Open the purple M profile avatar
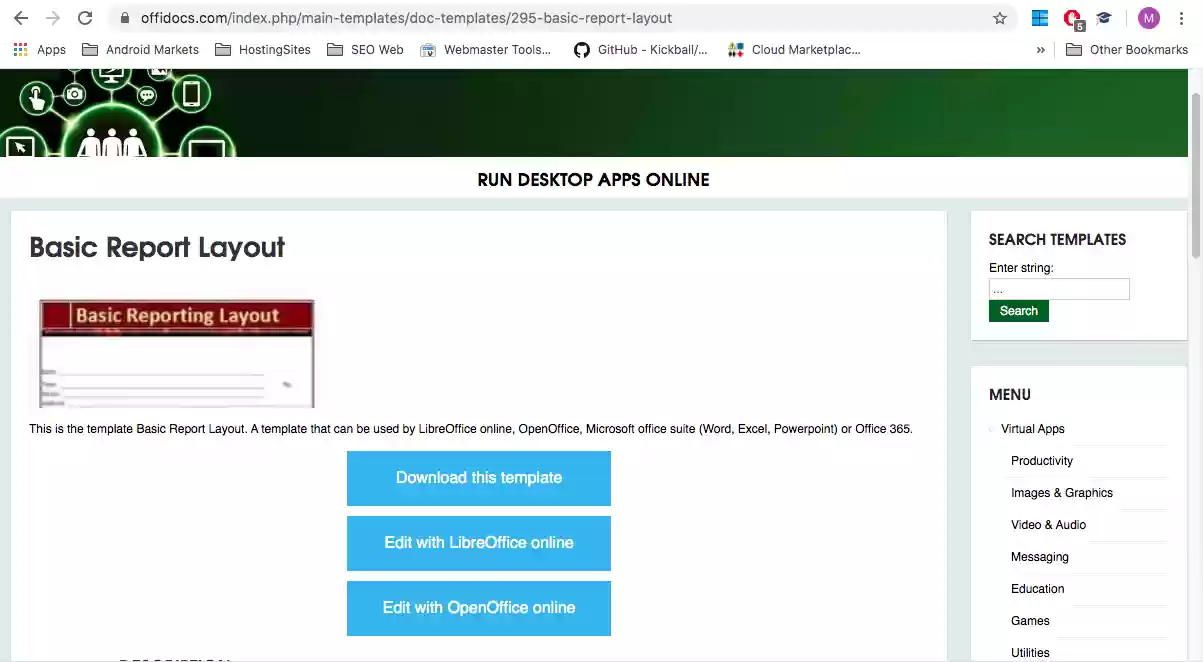 pos(1148,18)
